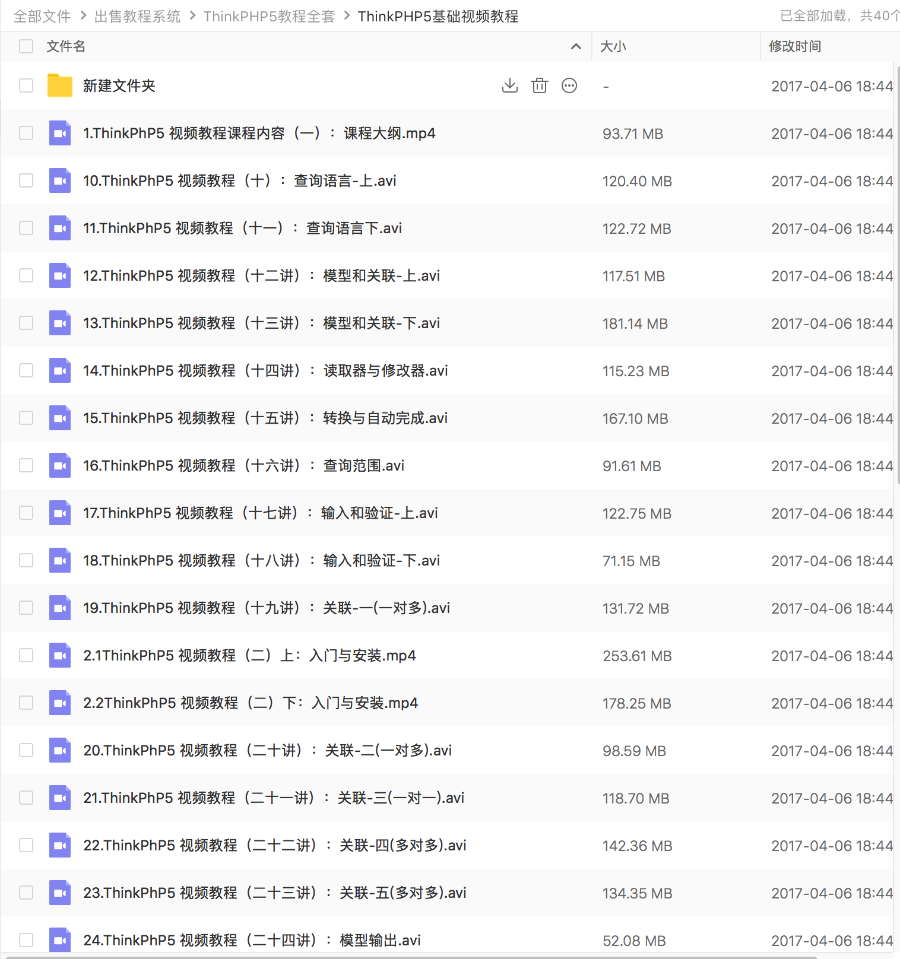Select checkbox of 2.2ThinkPhP5 入门与安装.mp4
This screenshot has height=959, width=900.
click(x=26, y=703)
